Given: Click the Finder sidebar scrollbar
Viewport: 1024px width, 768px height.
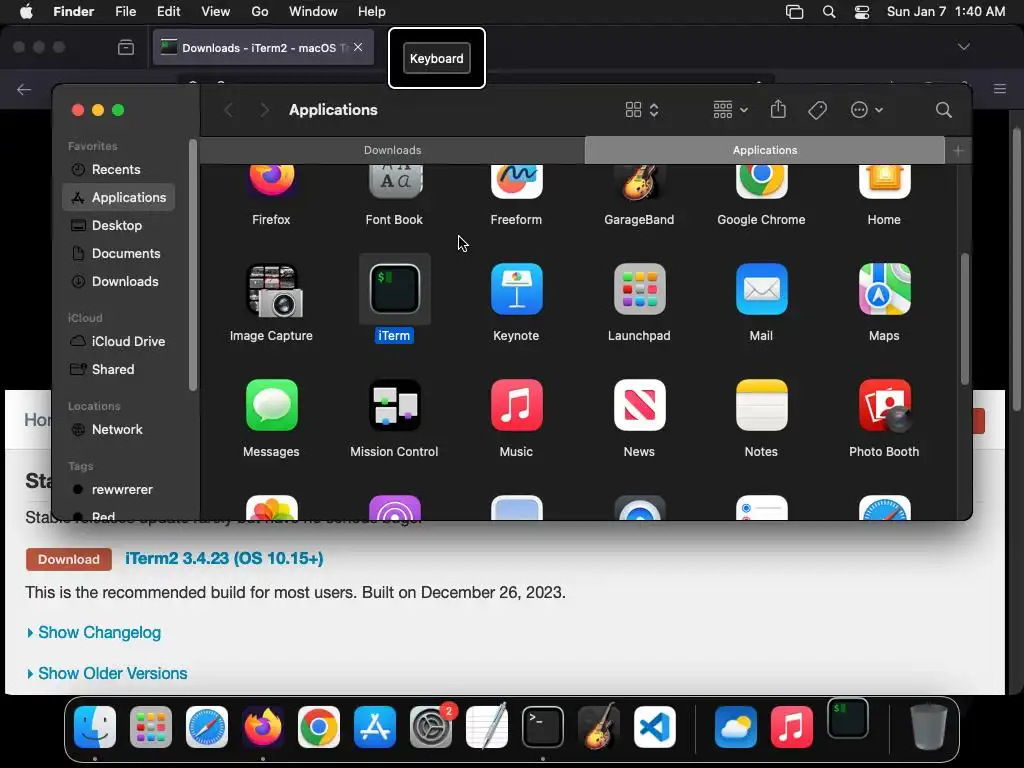Looking at the screenshot, I should [x=192, y=265].
